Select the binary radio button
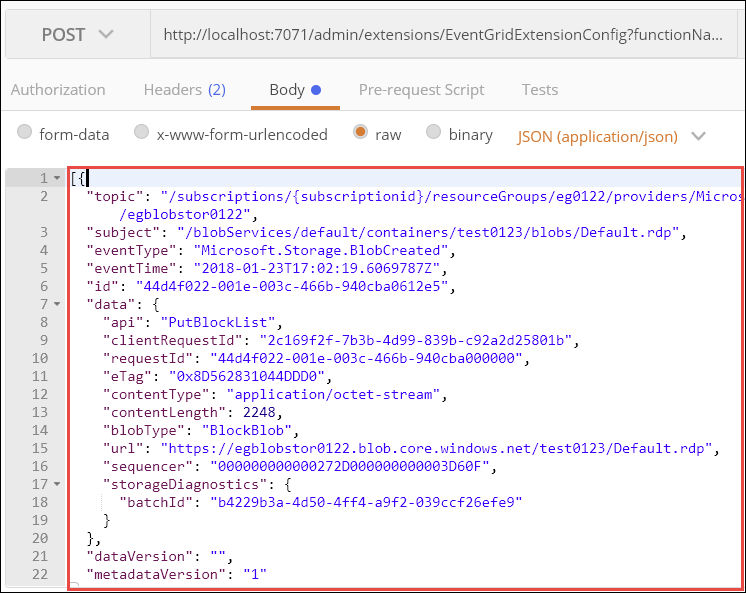Screen dimensions: 746x593 point(433,131)
